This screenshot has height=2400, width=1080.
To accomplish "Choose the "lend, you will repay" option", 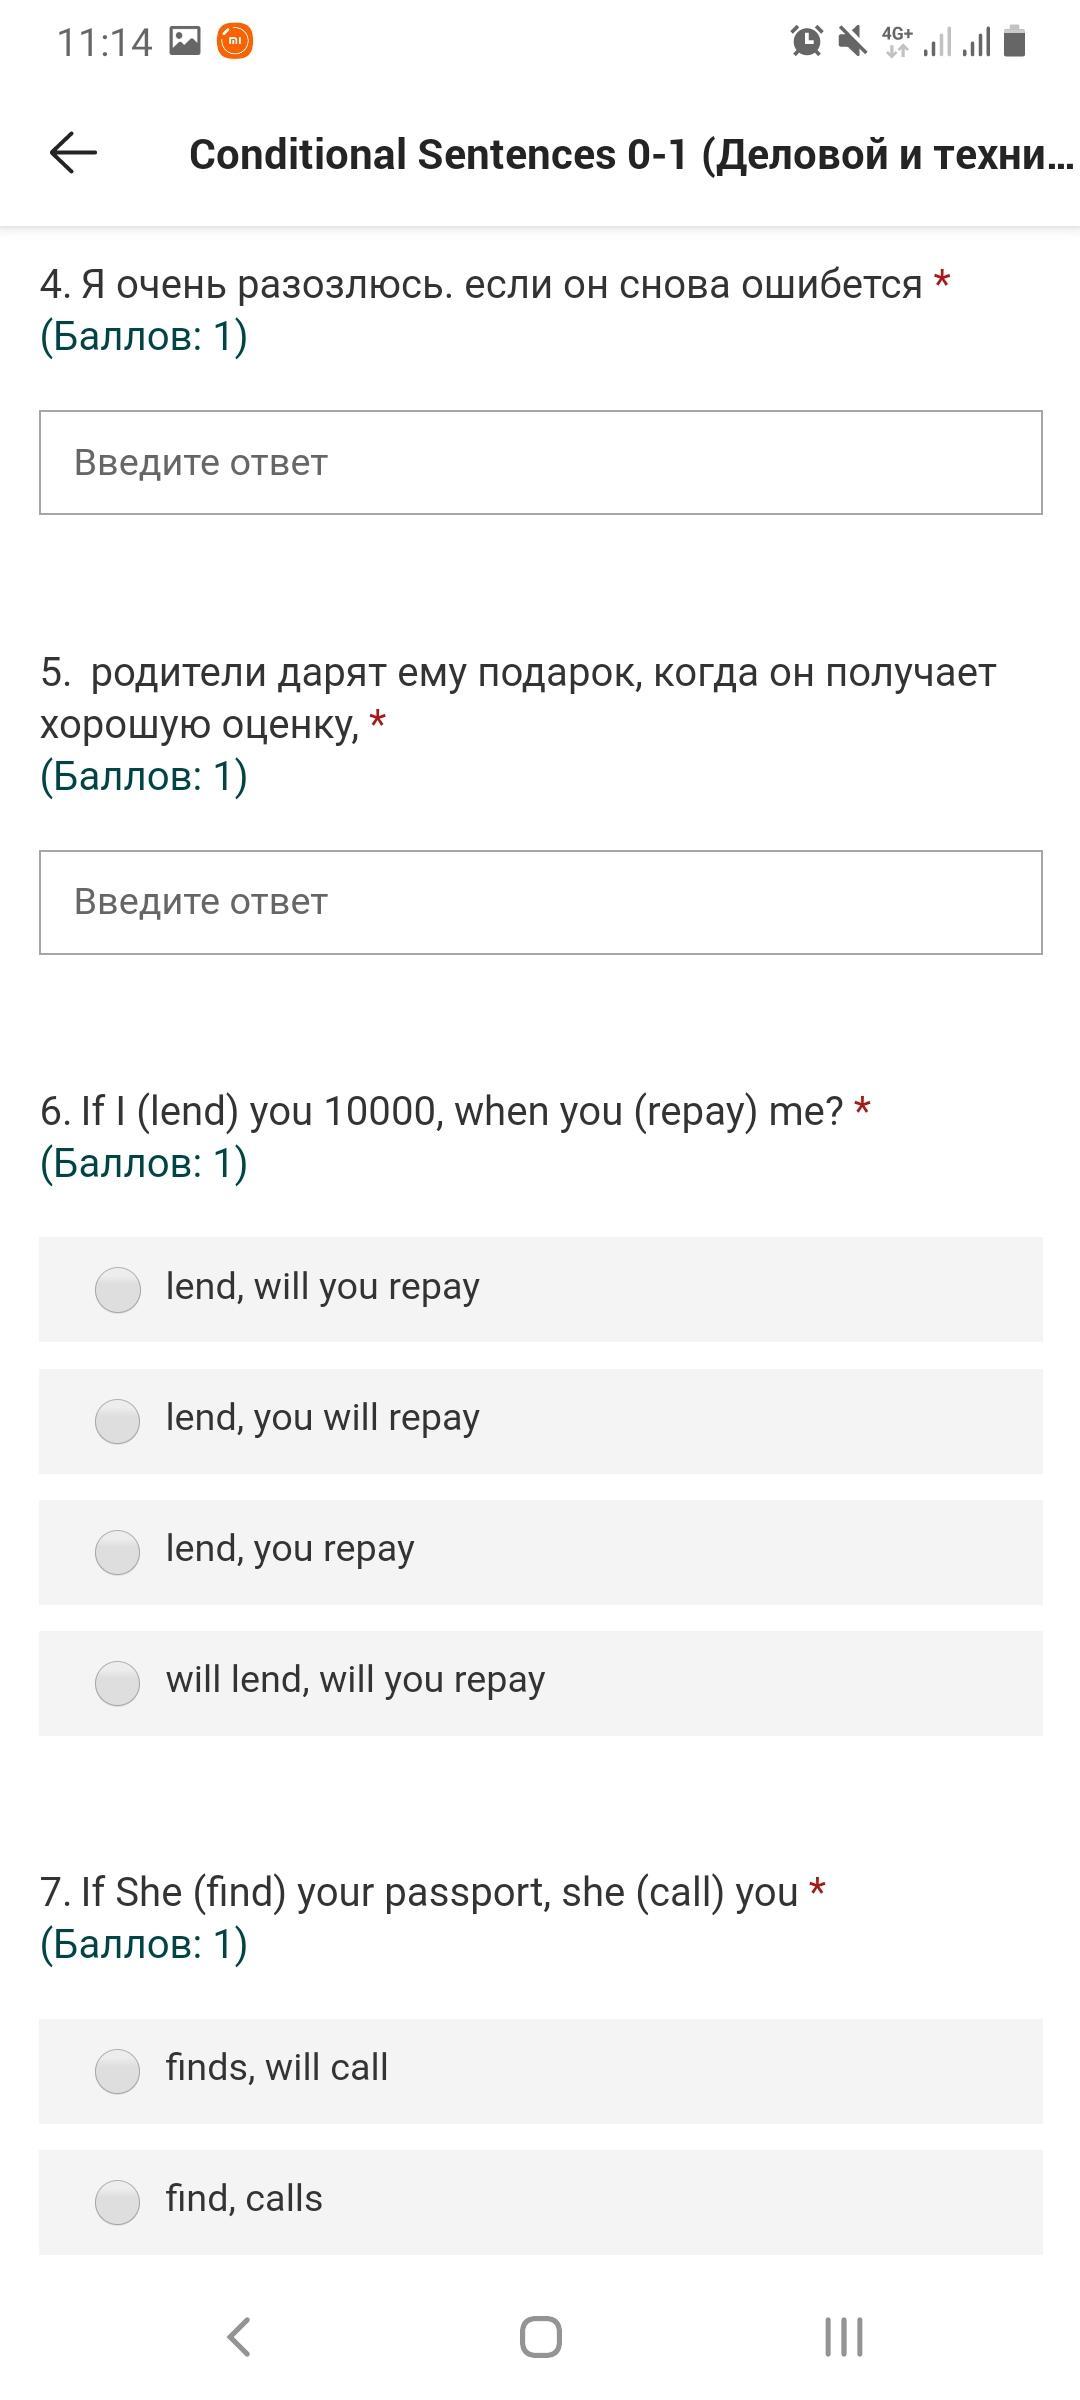I will point(118,1421).
